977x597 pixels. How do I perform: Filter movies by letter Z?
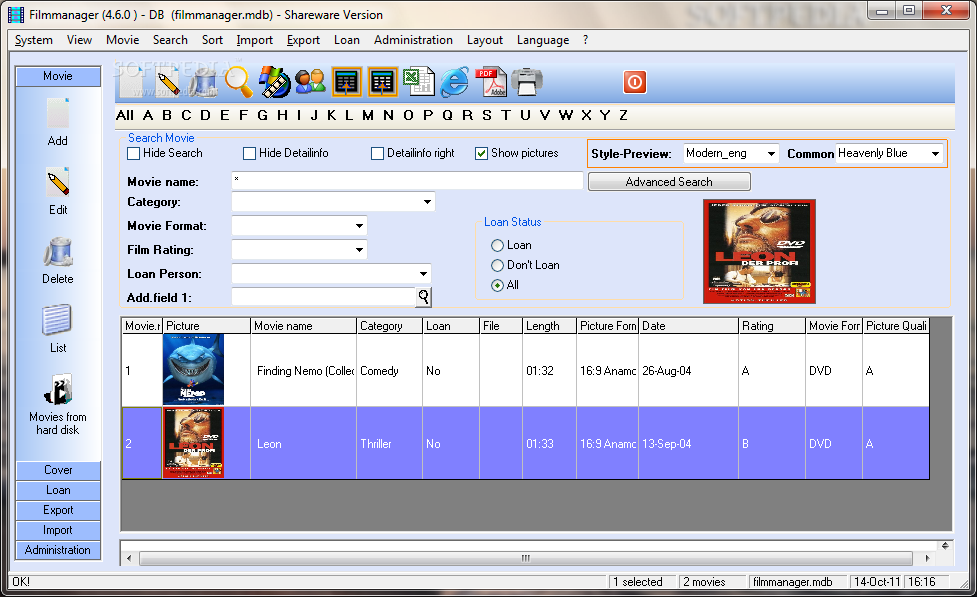tap(623, 115)
